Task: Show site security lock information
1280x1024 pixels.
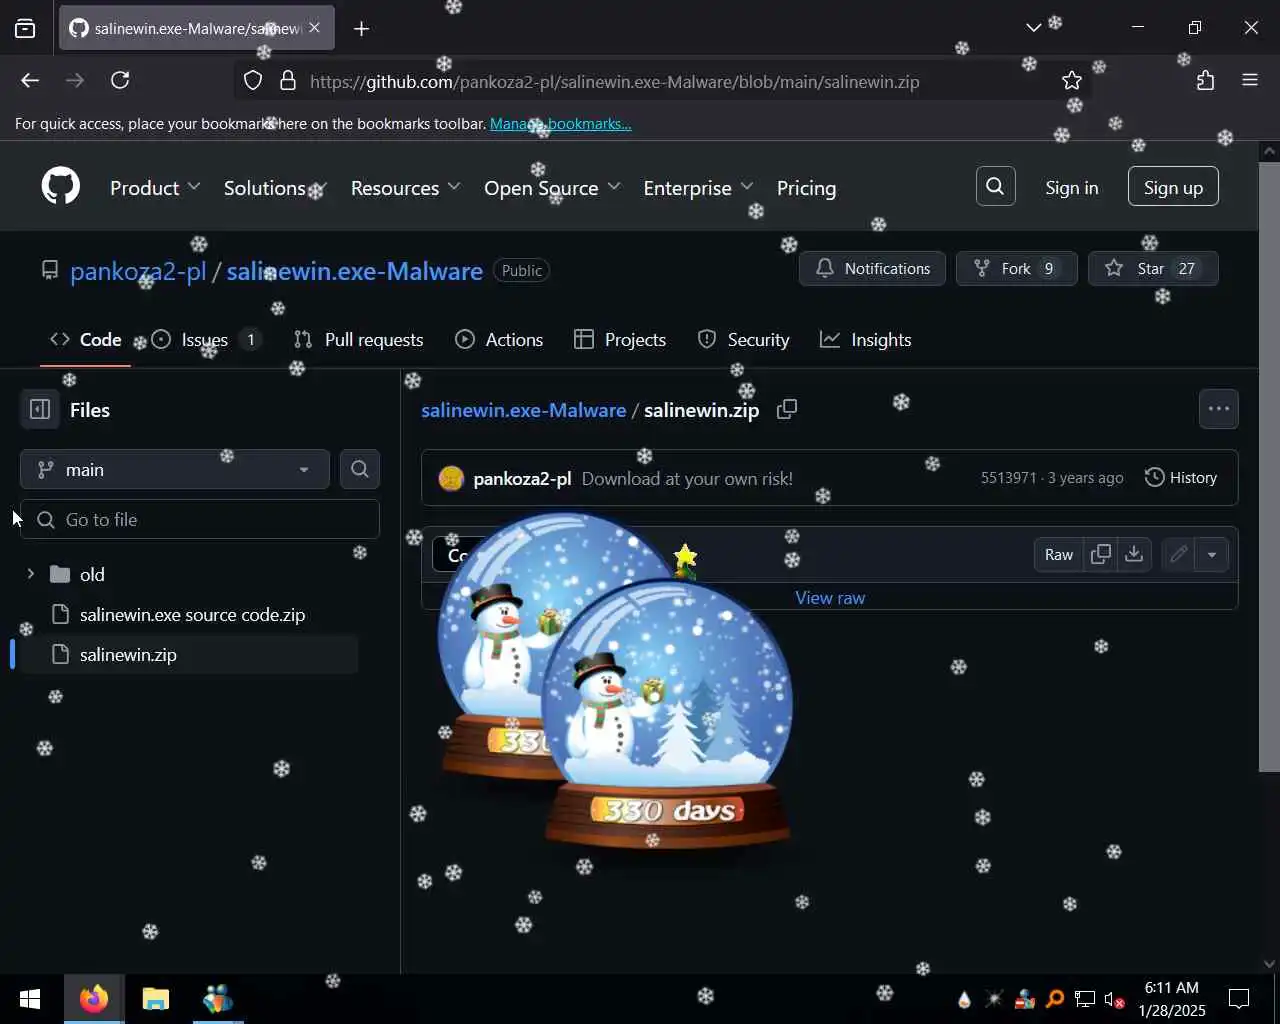Action: (288, 81)
